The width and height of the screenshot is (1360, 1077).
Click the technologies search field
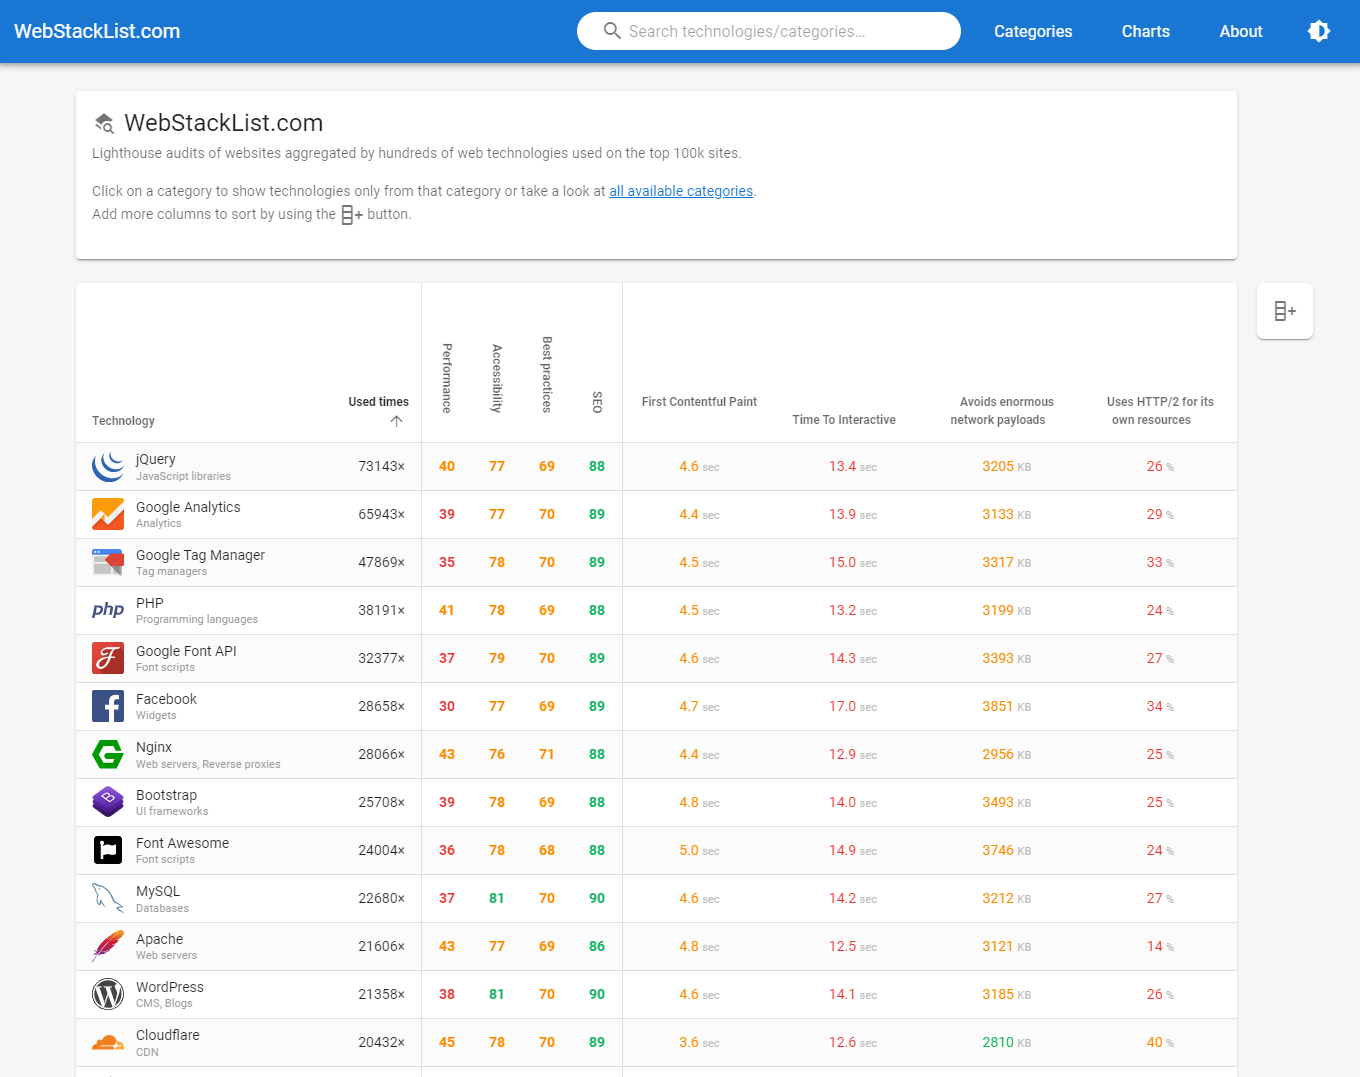[768, 31]
